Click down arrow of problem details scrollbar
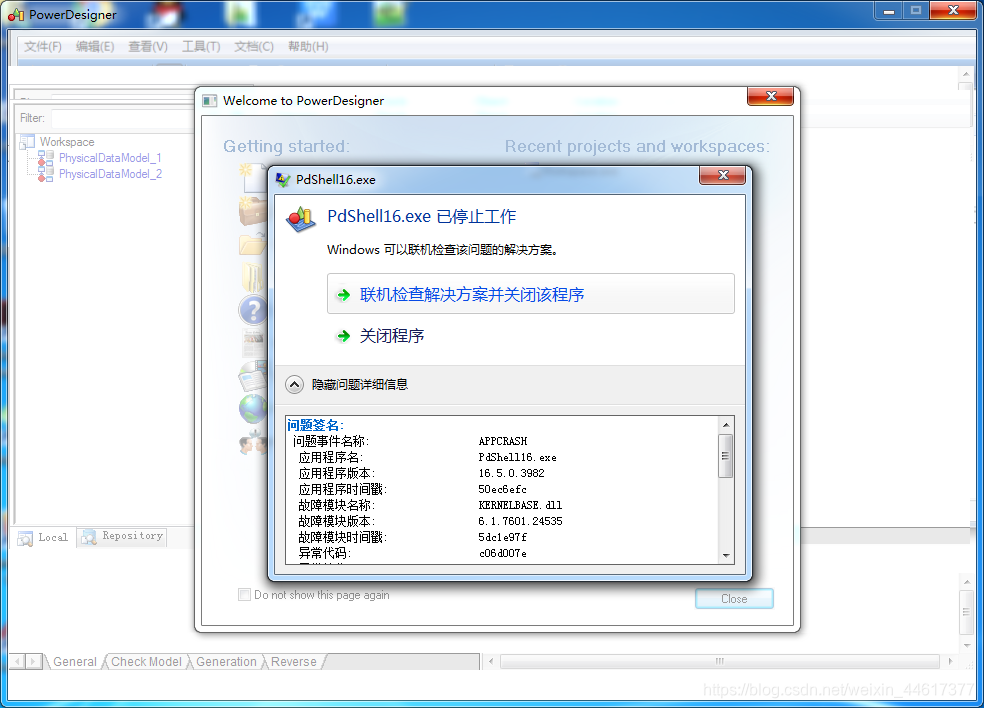This screenshot has width=984, height=708. 726,555
